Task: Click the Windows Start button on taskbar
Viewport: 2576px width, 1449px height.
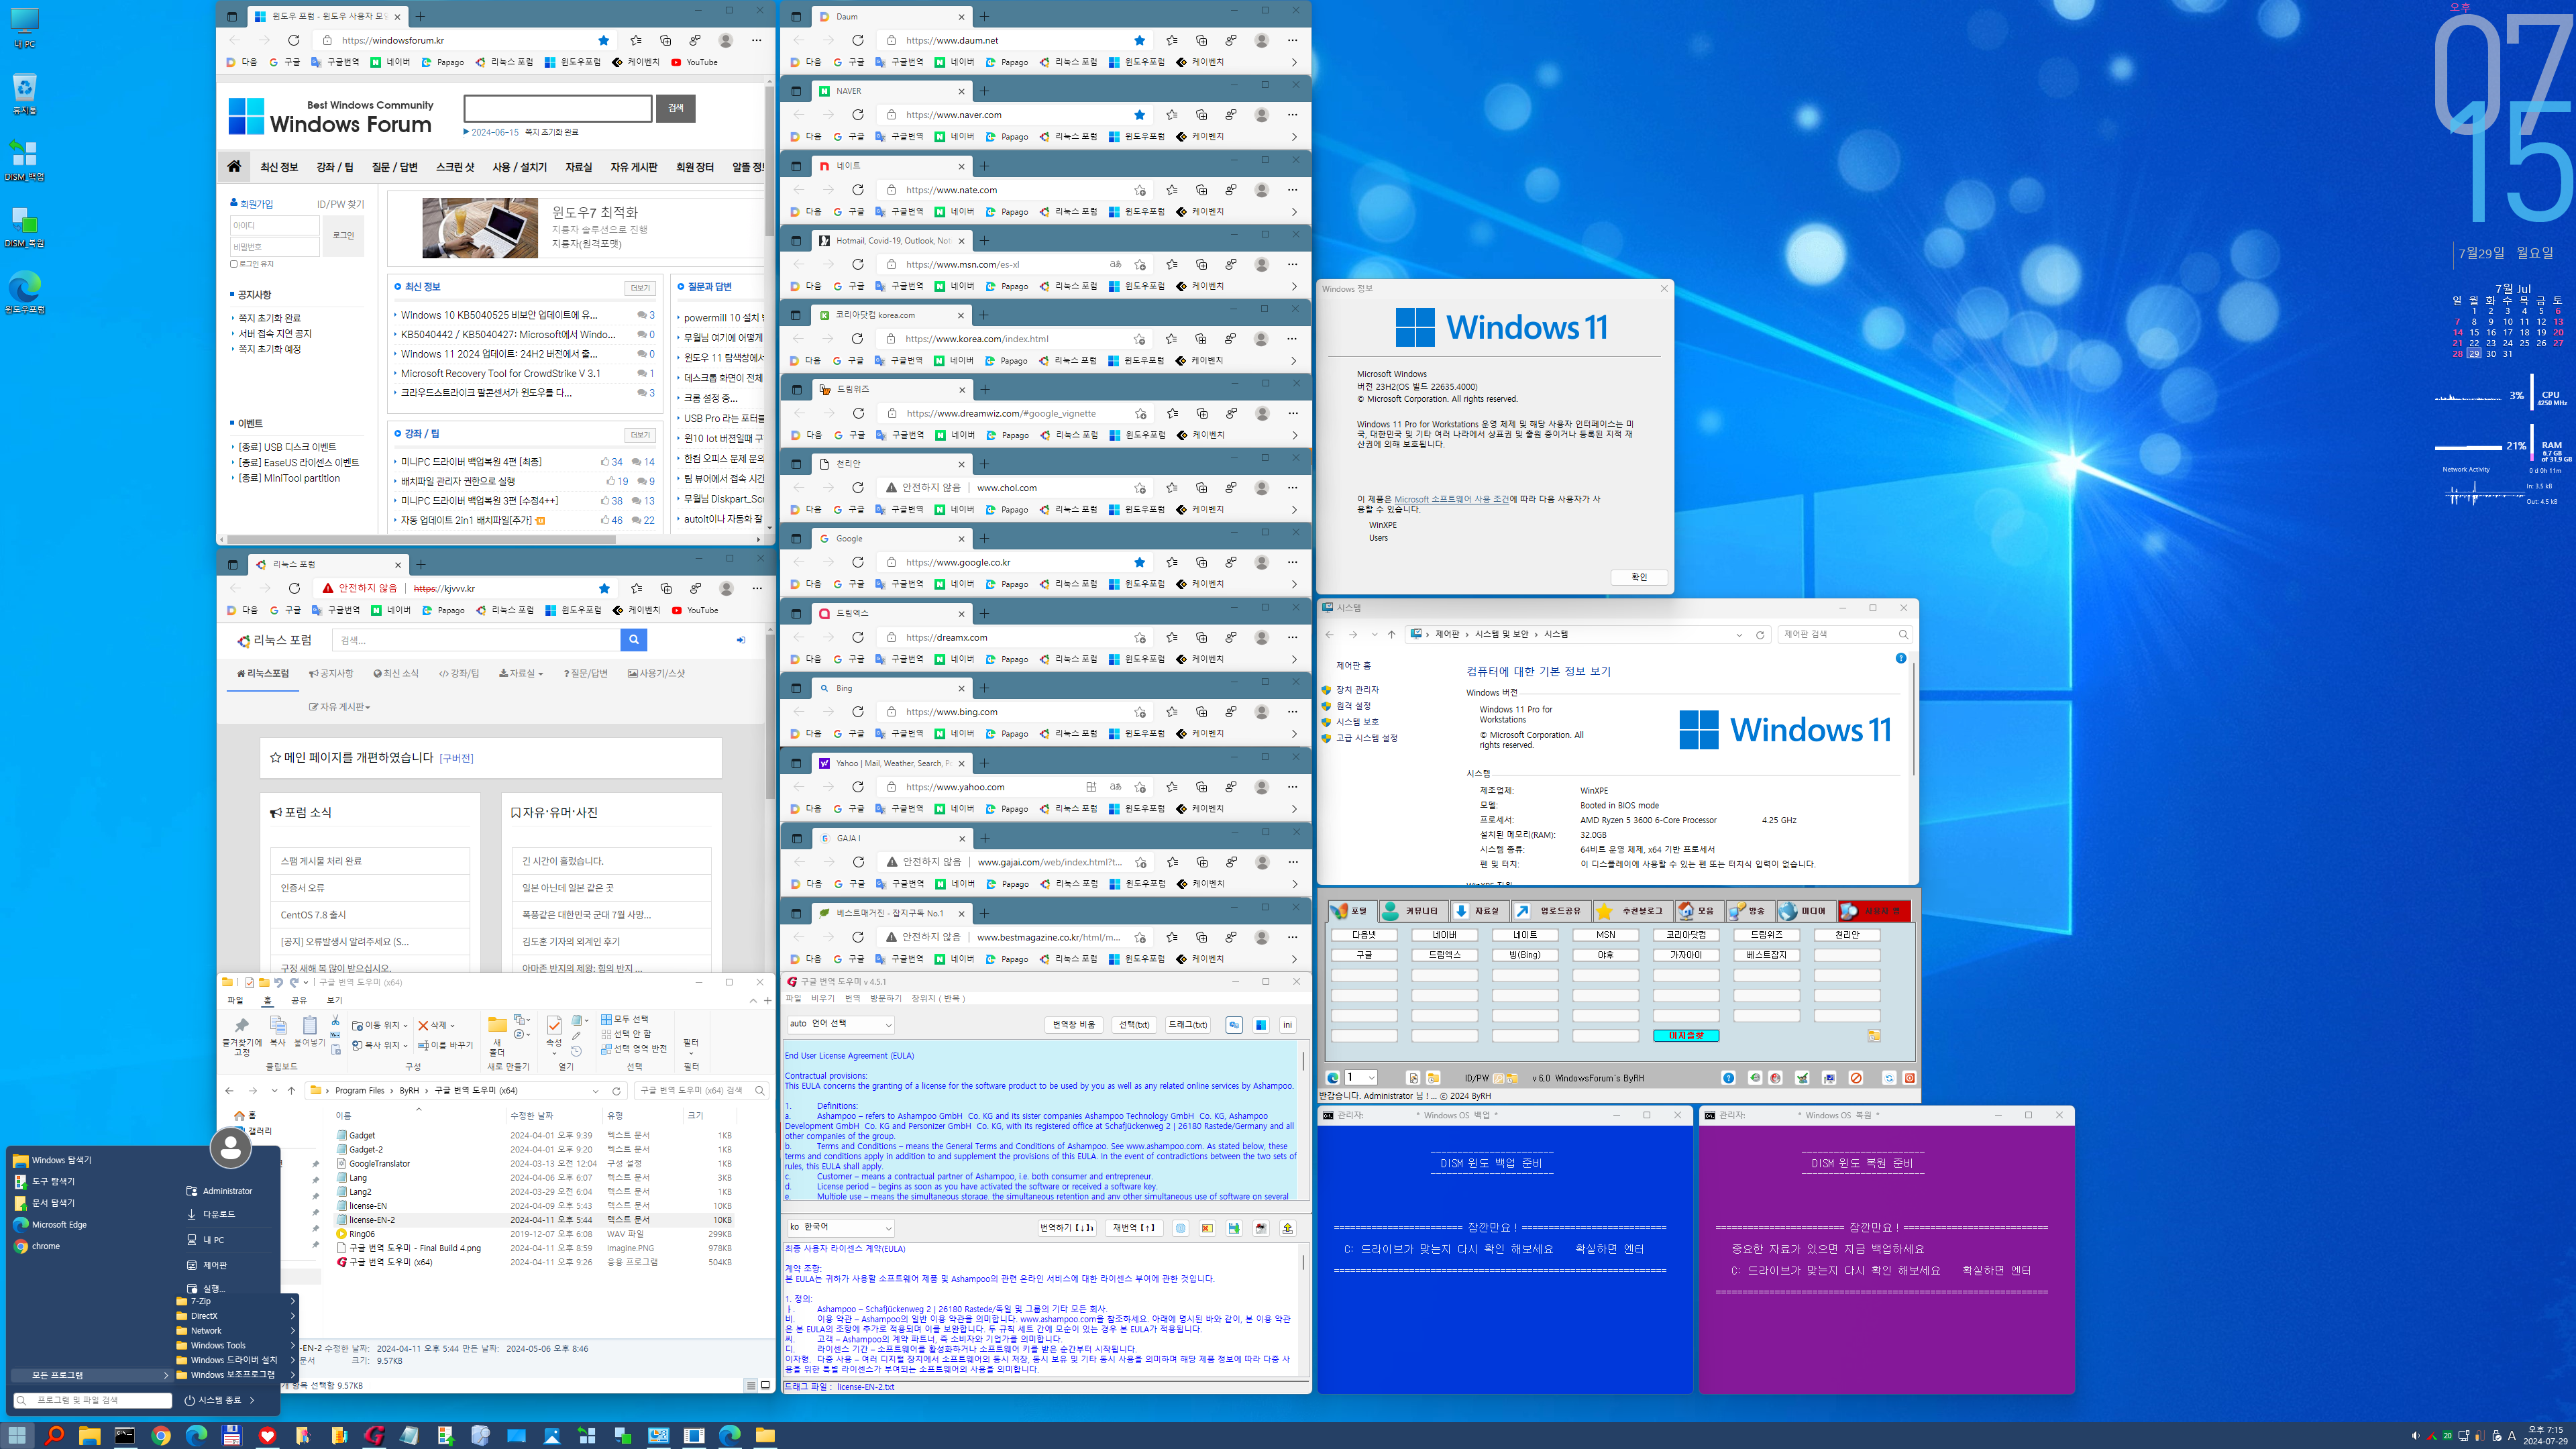Action: click(18, 1436)
